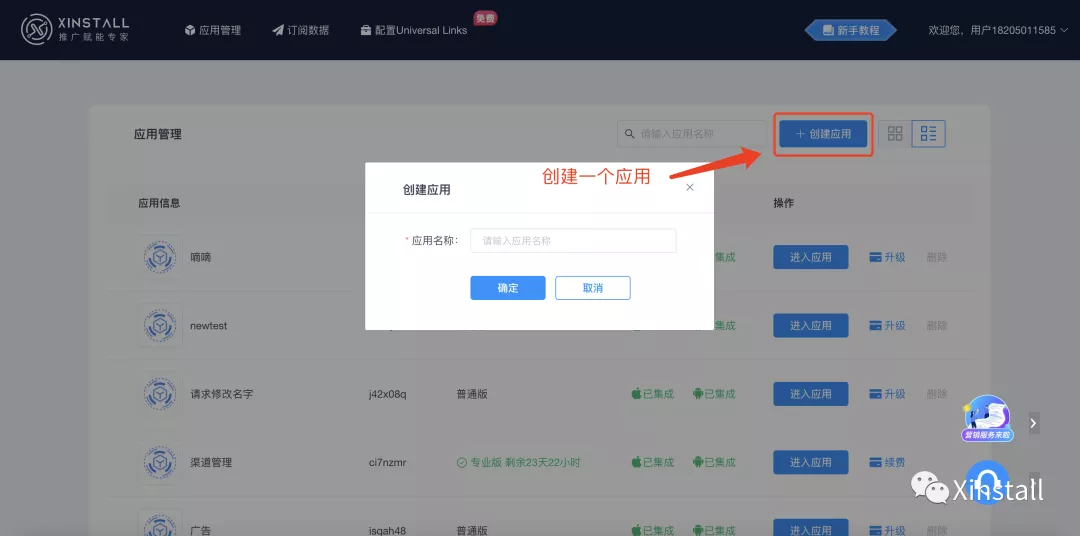1080x536 pixels.
Task: Expand the user account dropdown
Action: 998,30
